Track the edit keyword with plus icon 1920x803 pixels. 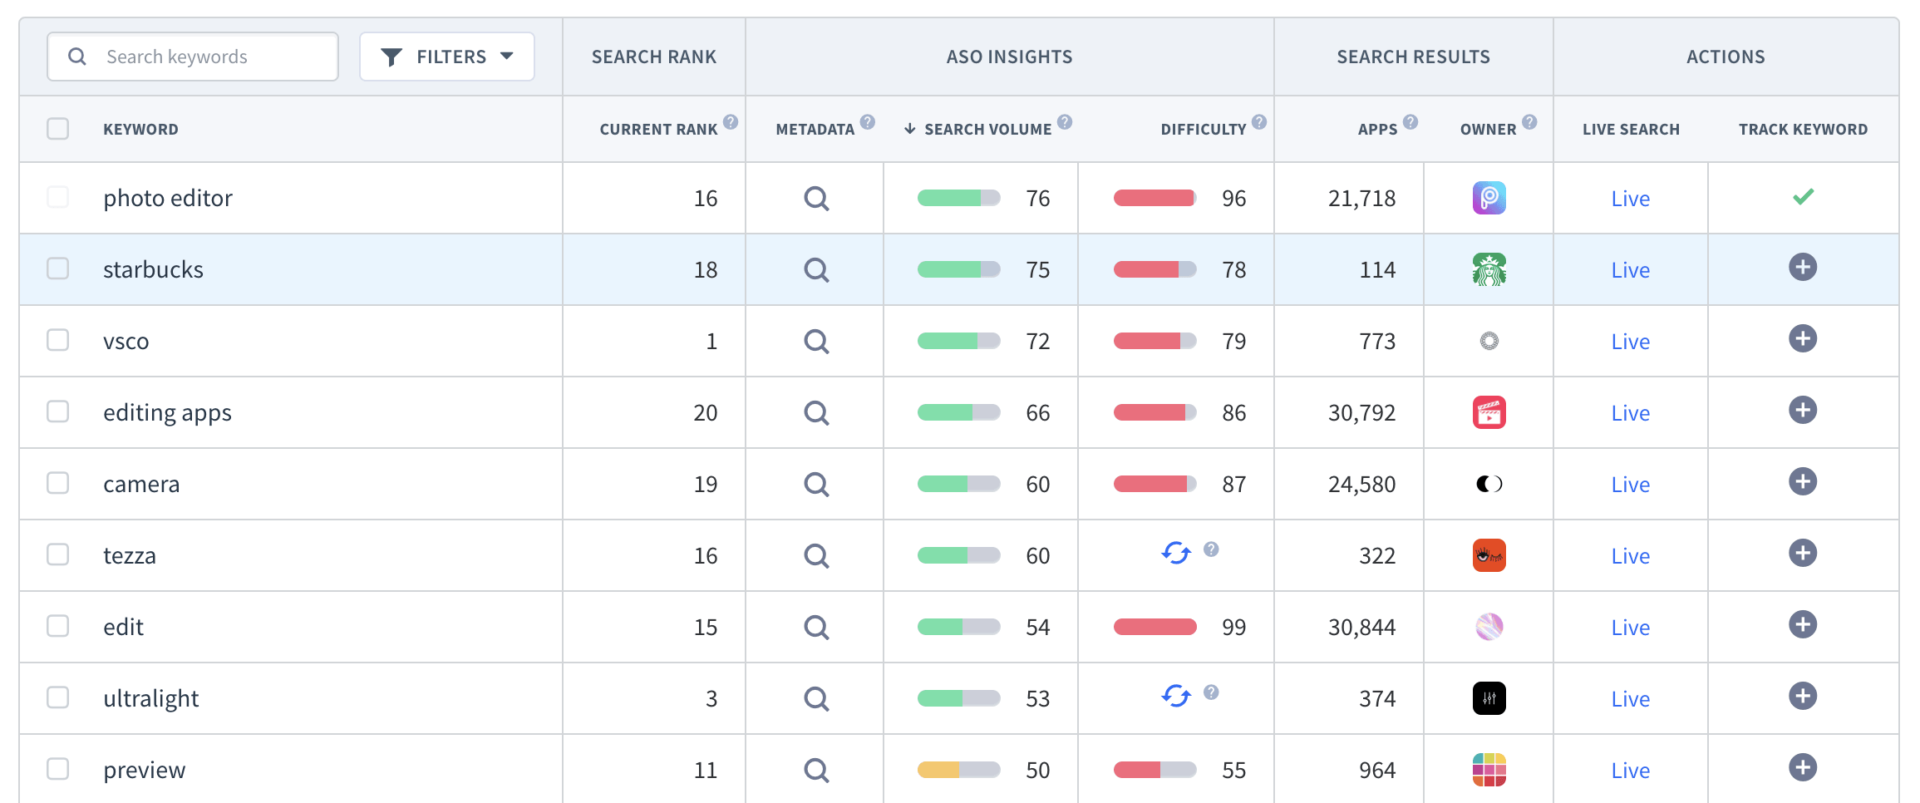(x=1802, y=625)
